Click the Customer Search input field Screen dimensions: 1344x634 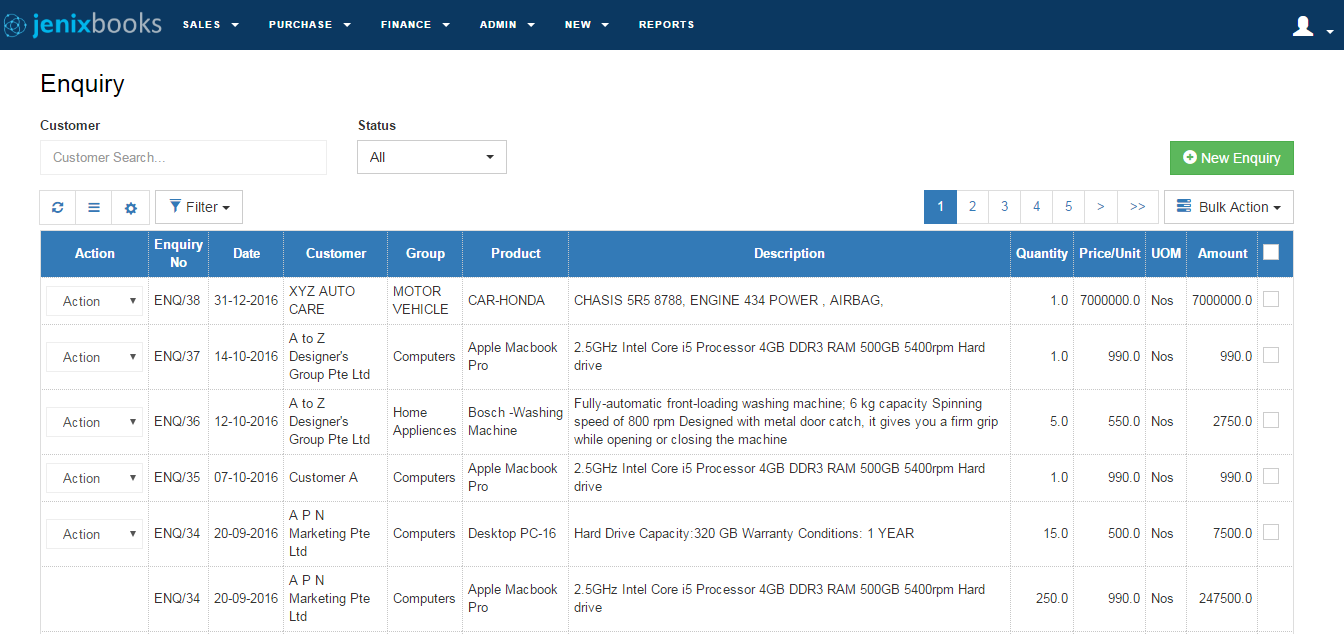pyautogui.click(x=183, y=157)
